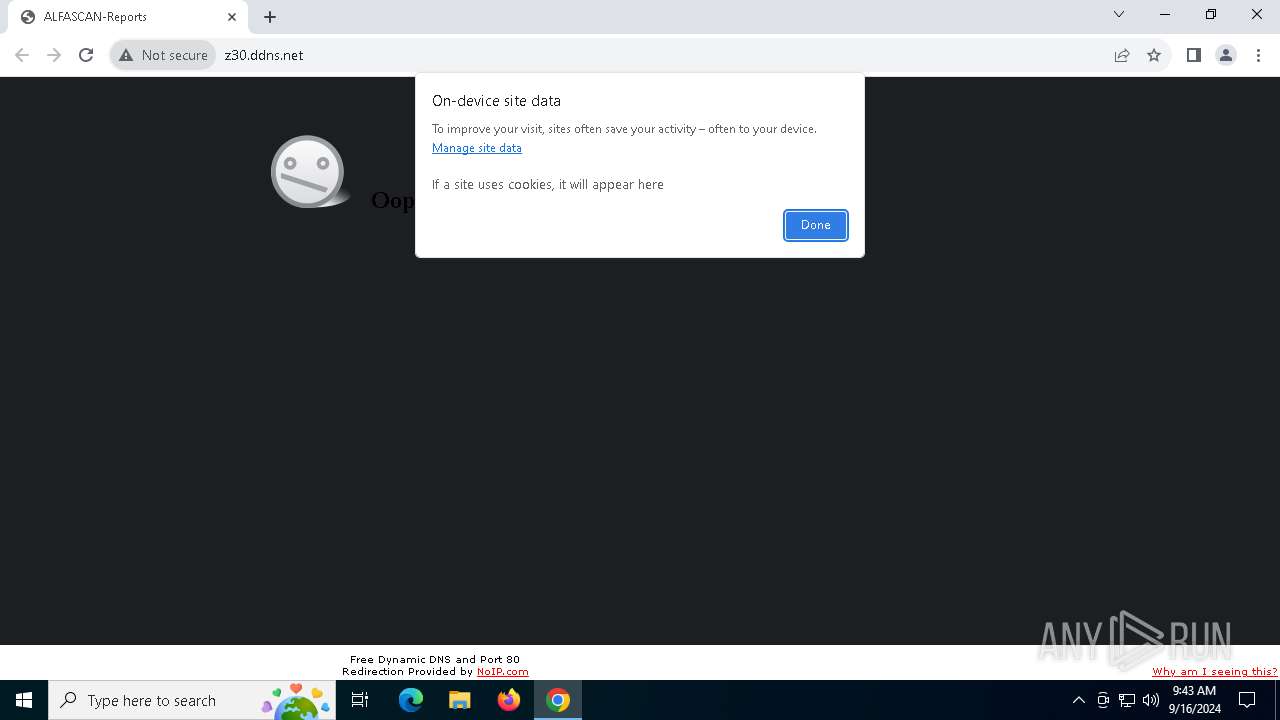1280x720 pixels.
Task: Open the Chrome profile avatar menu
Action: click(1226, 55)
